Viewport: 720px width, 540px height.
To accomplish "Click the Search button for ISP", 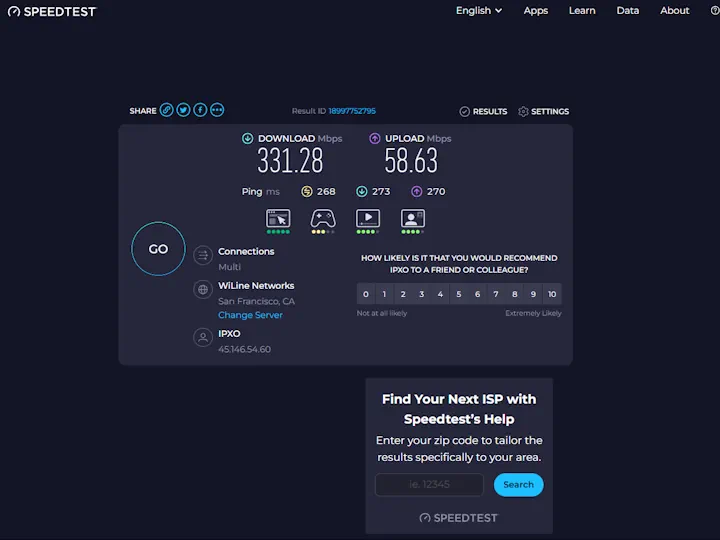I will pyautogui.click(x=518, y=484).
